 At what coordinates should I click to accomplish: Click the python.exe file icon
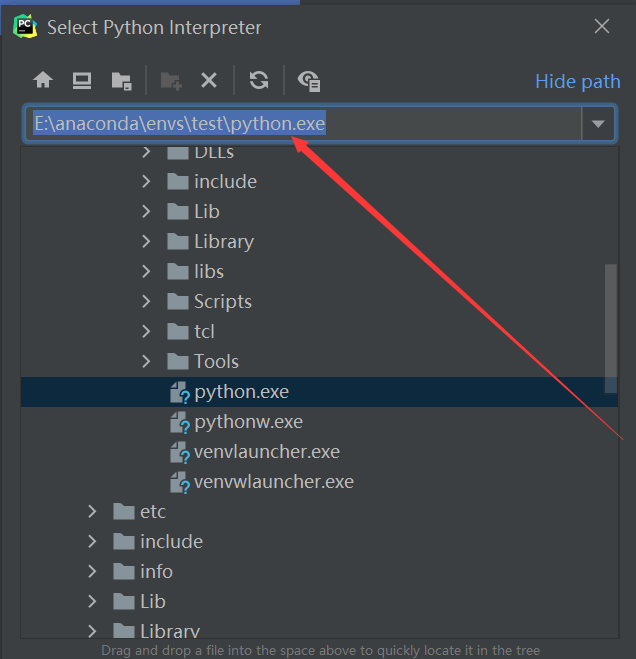pyautogui.click(x=179, y=393)
